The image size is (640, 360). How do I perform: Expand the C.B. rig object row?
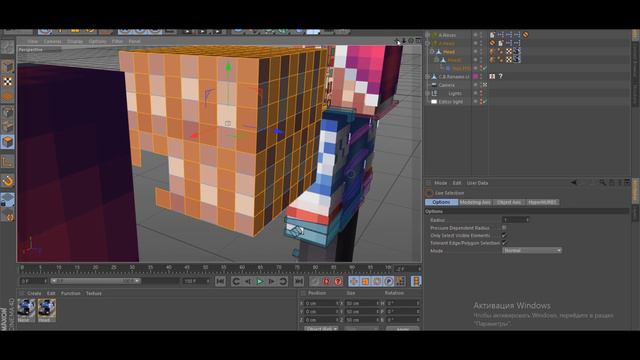pos(427,77)
